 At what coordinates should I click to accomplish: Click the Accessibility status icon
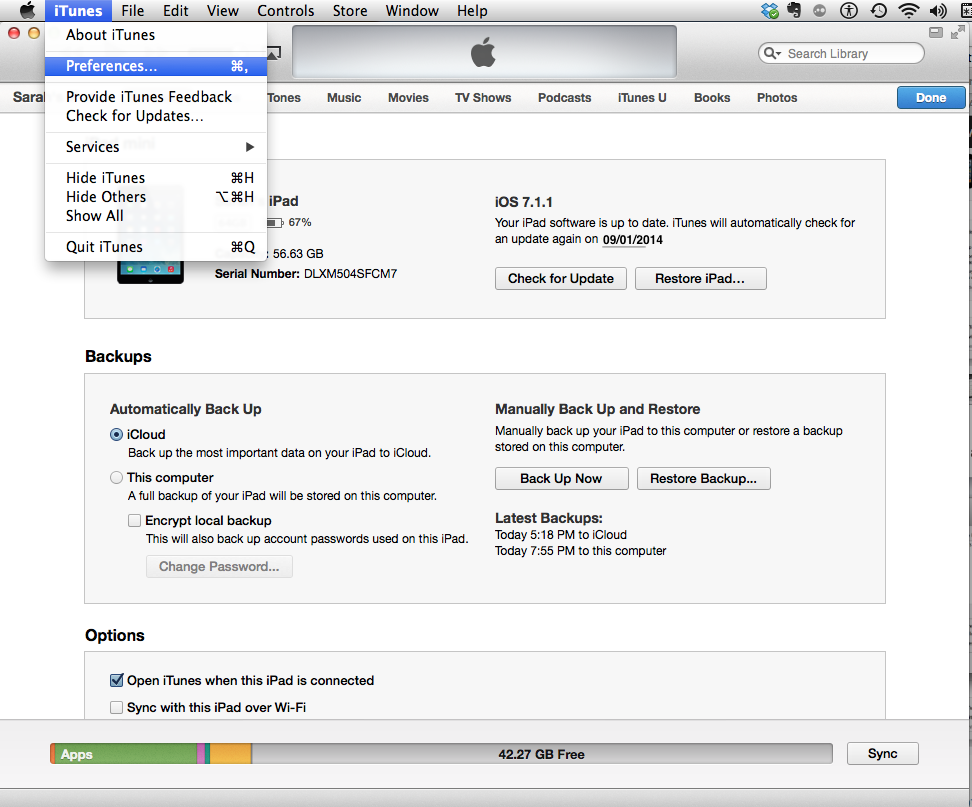pos(849,11)
